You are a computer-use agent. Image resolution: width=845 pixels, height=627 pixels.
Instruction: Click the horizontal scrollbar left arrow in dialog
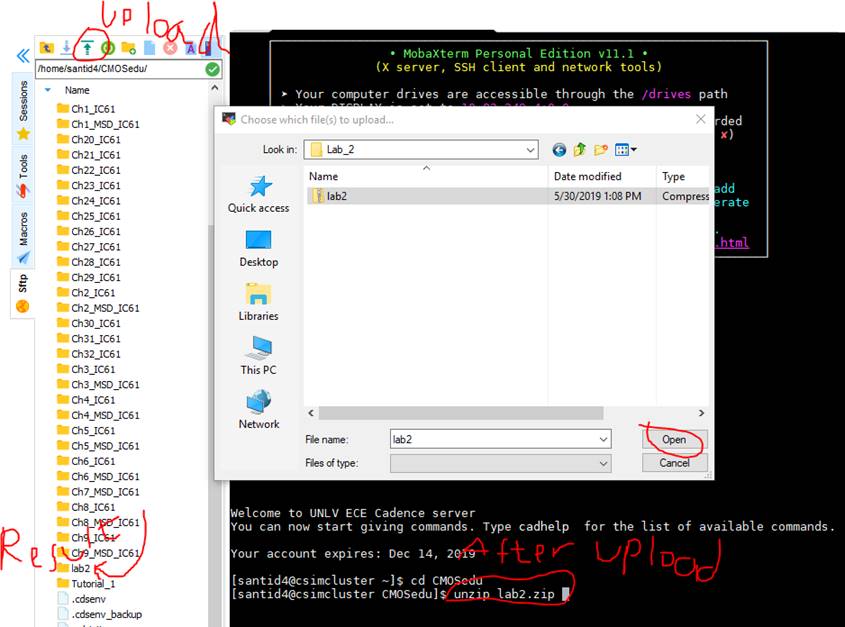(x=311, y=413)
